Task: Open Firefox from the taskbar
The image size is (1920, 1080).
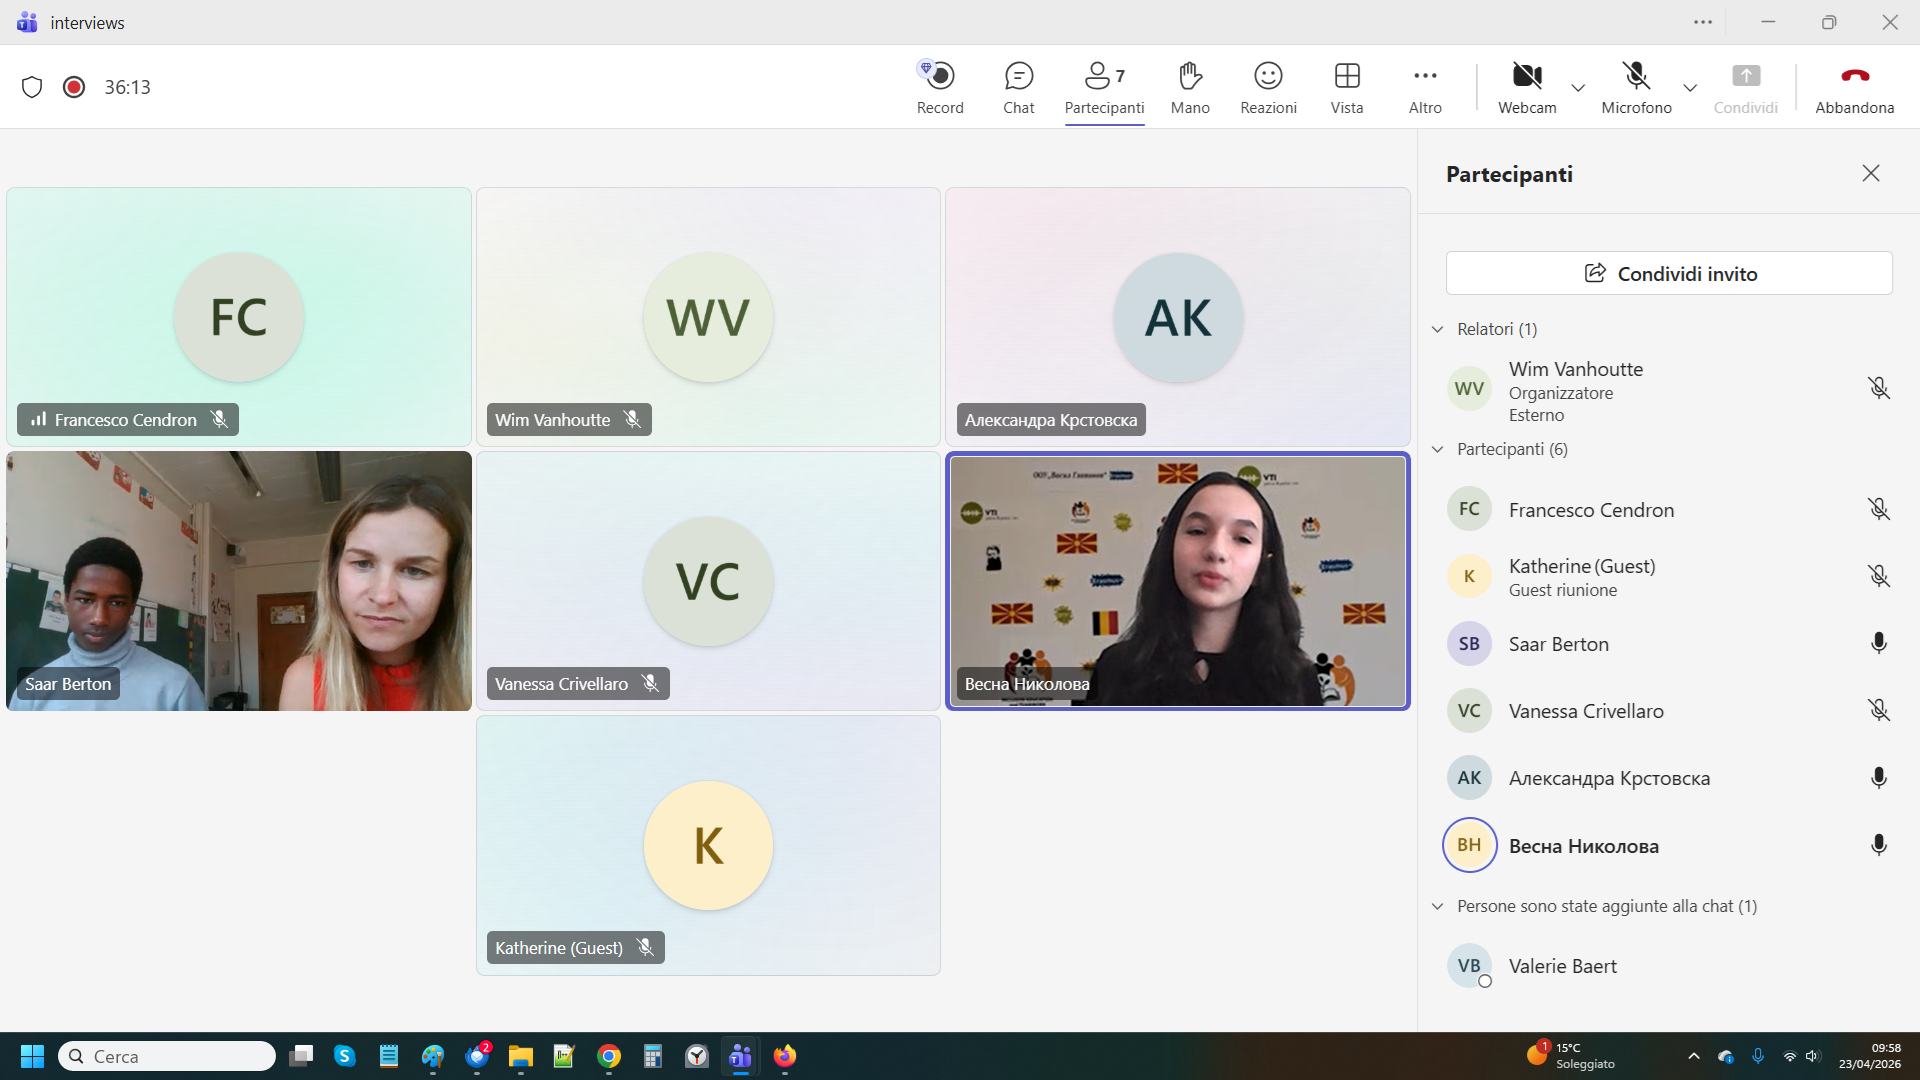Action: coord(785,1056)
